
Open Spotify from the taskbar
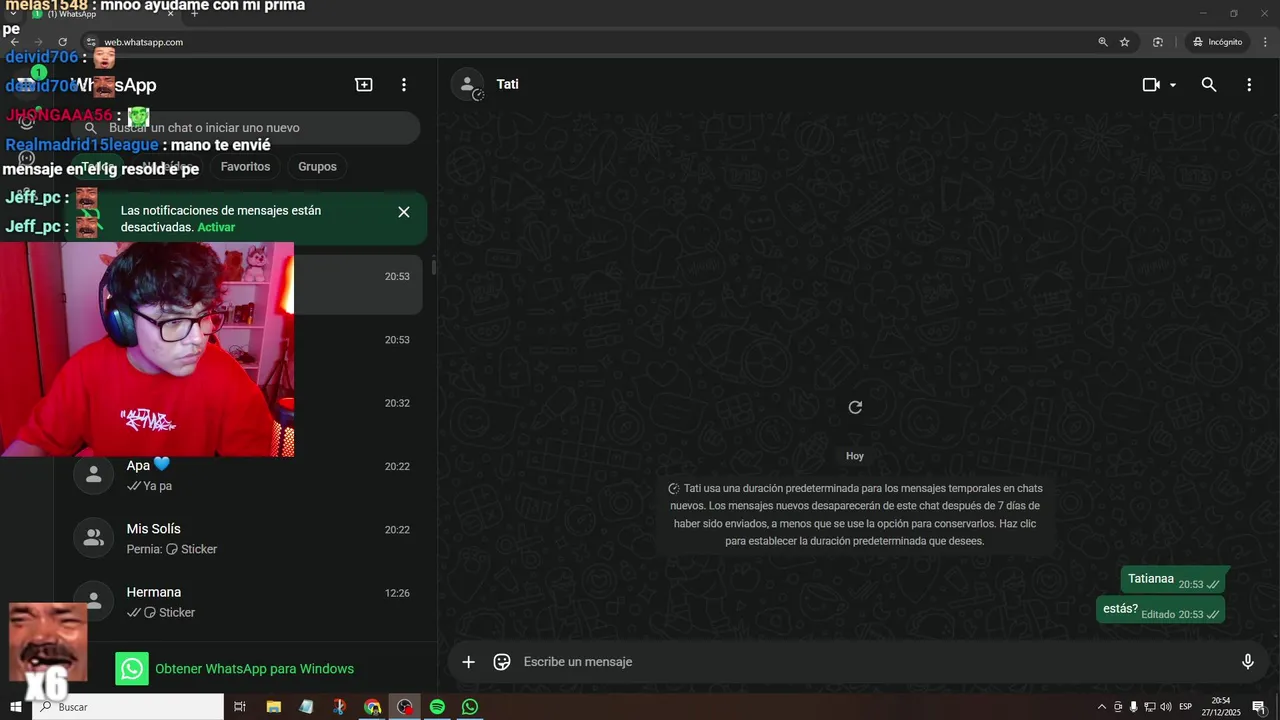[437, 707]
